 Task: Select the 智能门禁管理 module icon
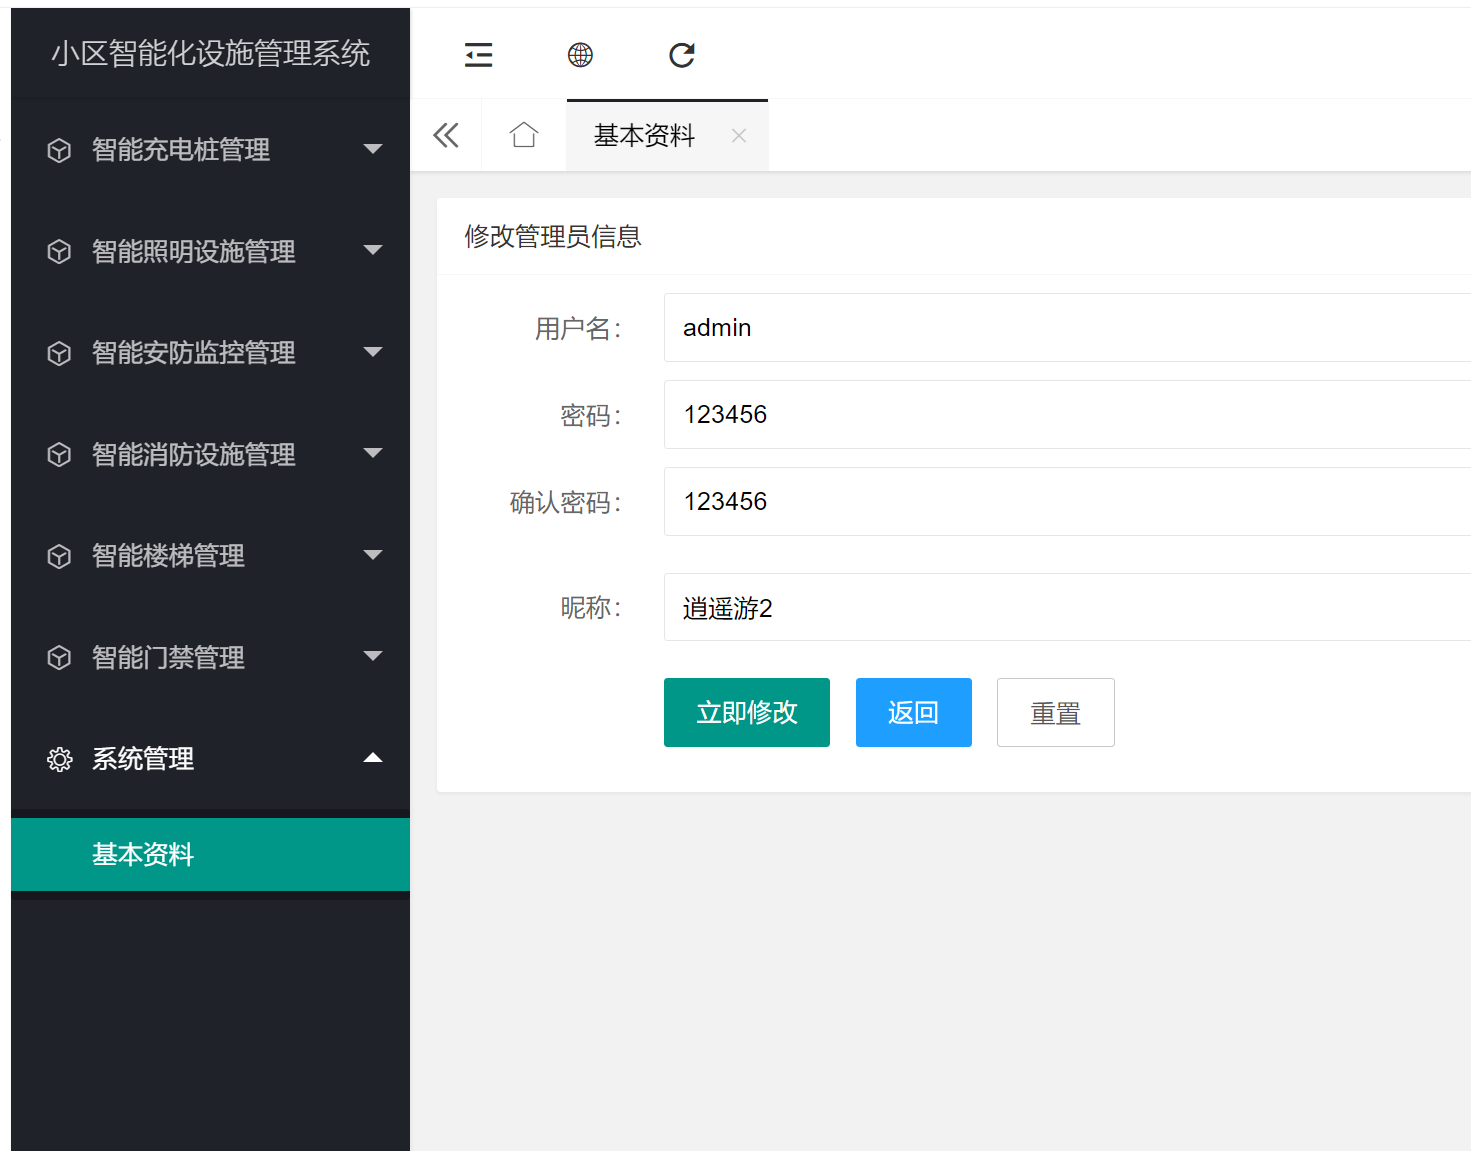(x=59, y=657)
